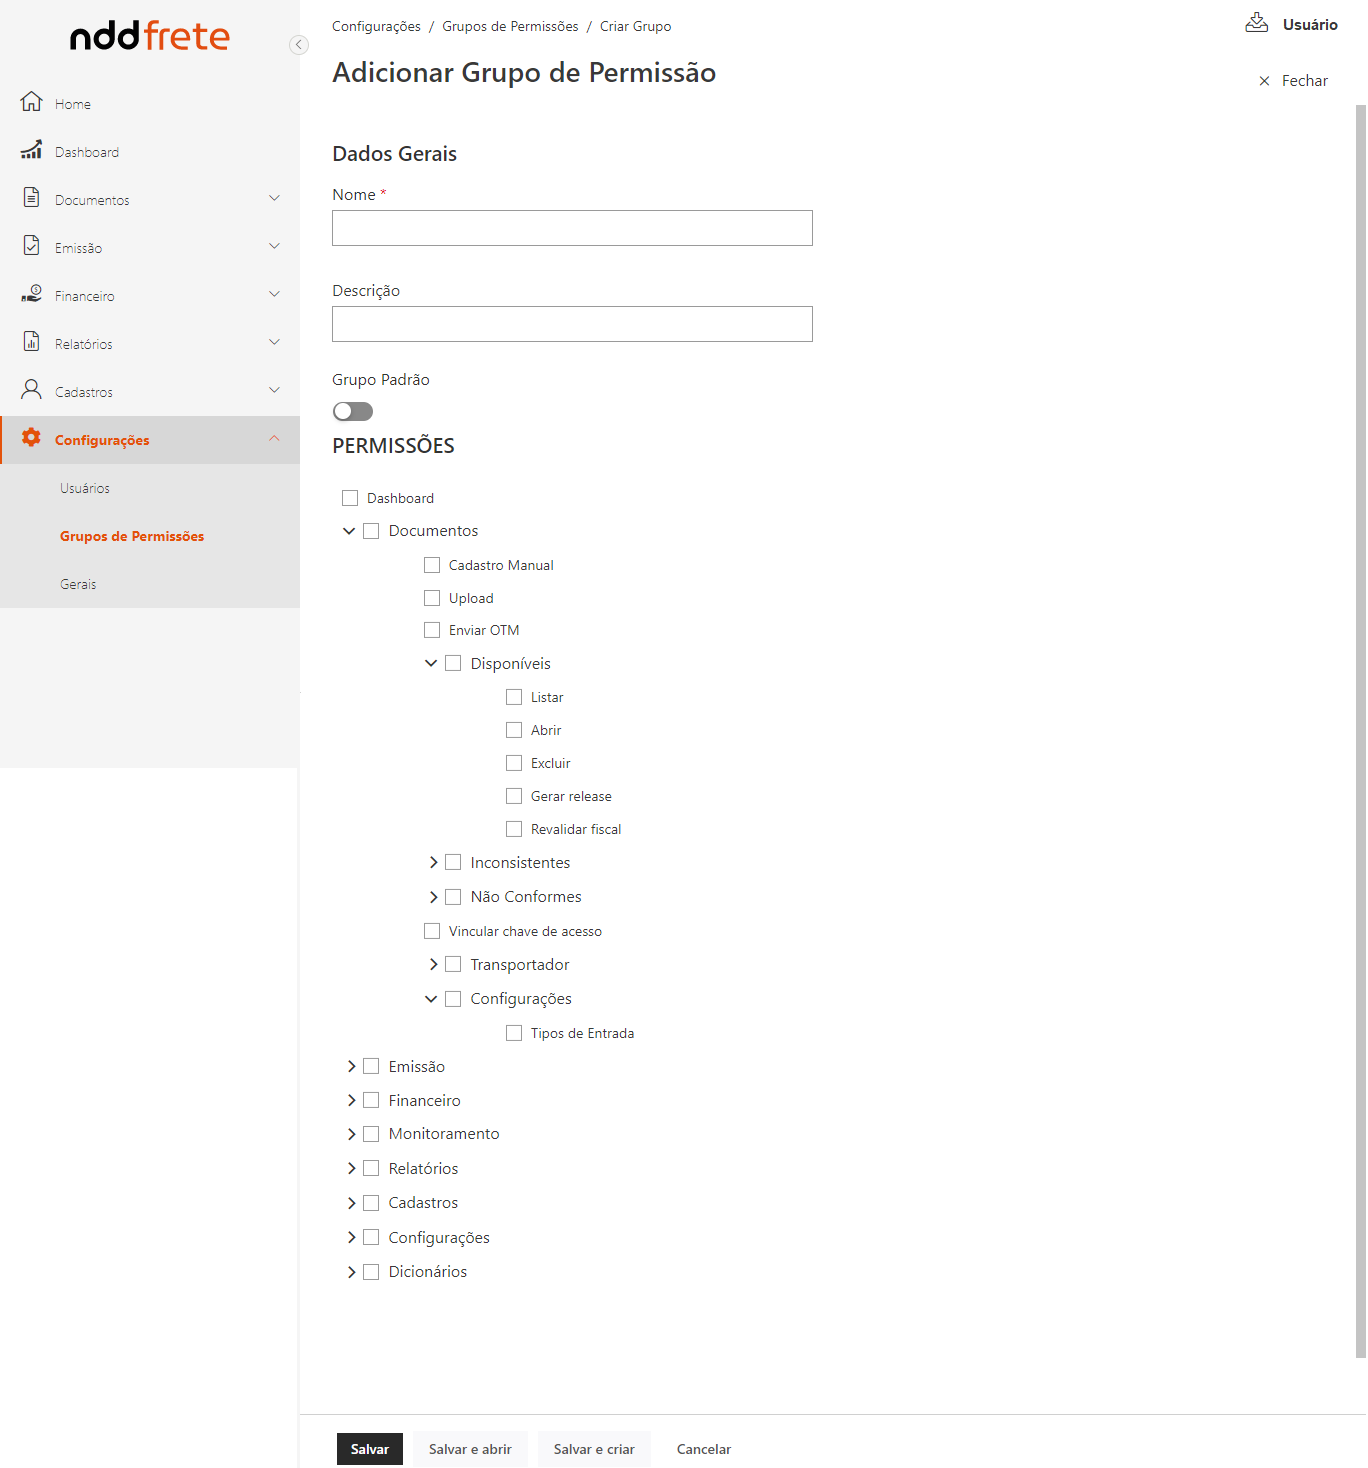Expand the Monitoramento permissions node
Viewport: 1368px width, 1468px height.
coord(351,1134)
